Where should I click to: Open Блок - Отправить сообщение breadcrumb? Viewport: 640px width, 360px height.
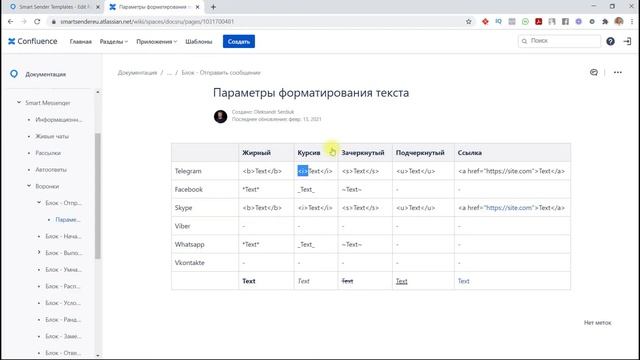pyautogui.click(x=221, y=73)
